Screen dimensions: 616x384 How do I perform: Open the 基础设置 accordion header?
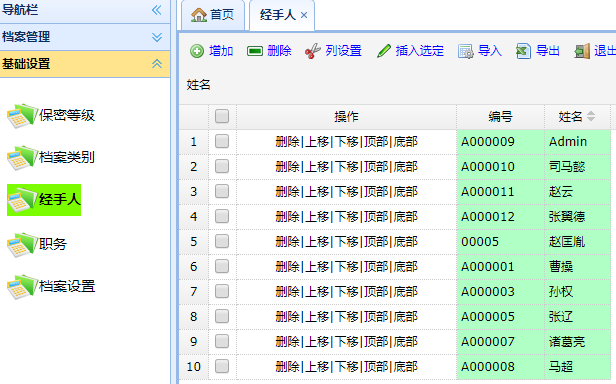point(85,64)
